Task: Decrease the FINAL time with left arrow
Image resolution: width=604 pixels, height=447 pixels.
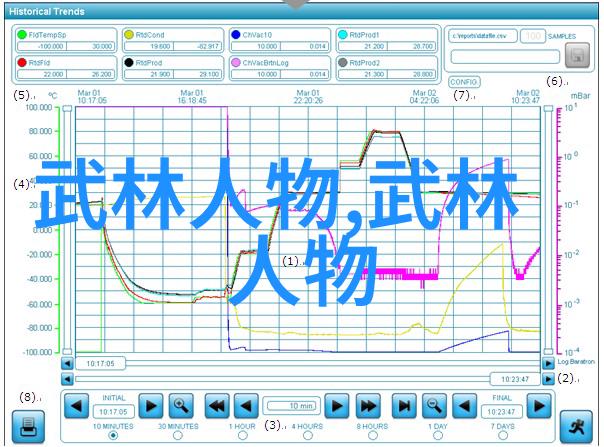Action: (464, 406)
